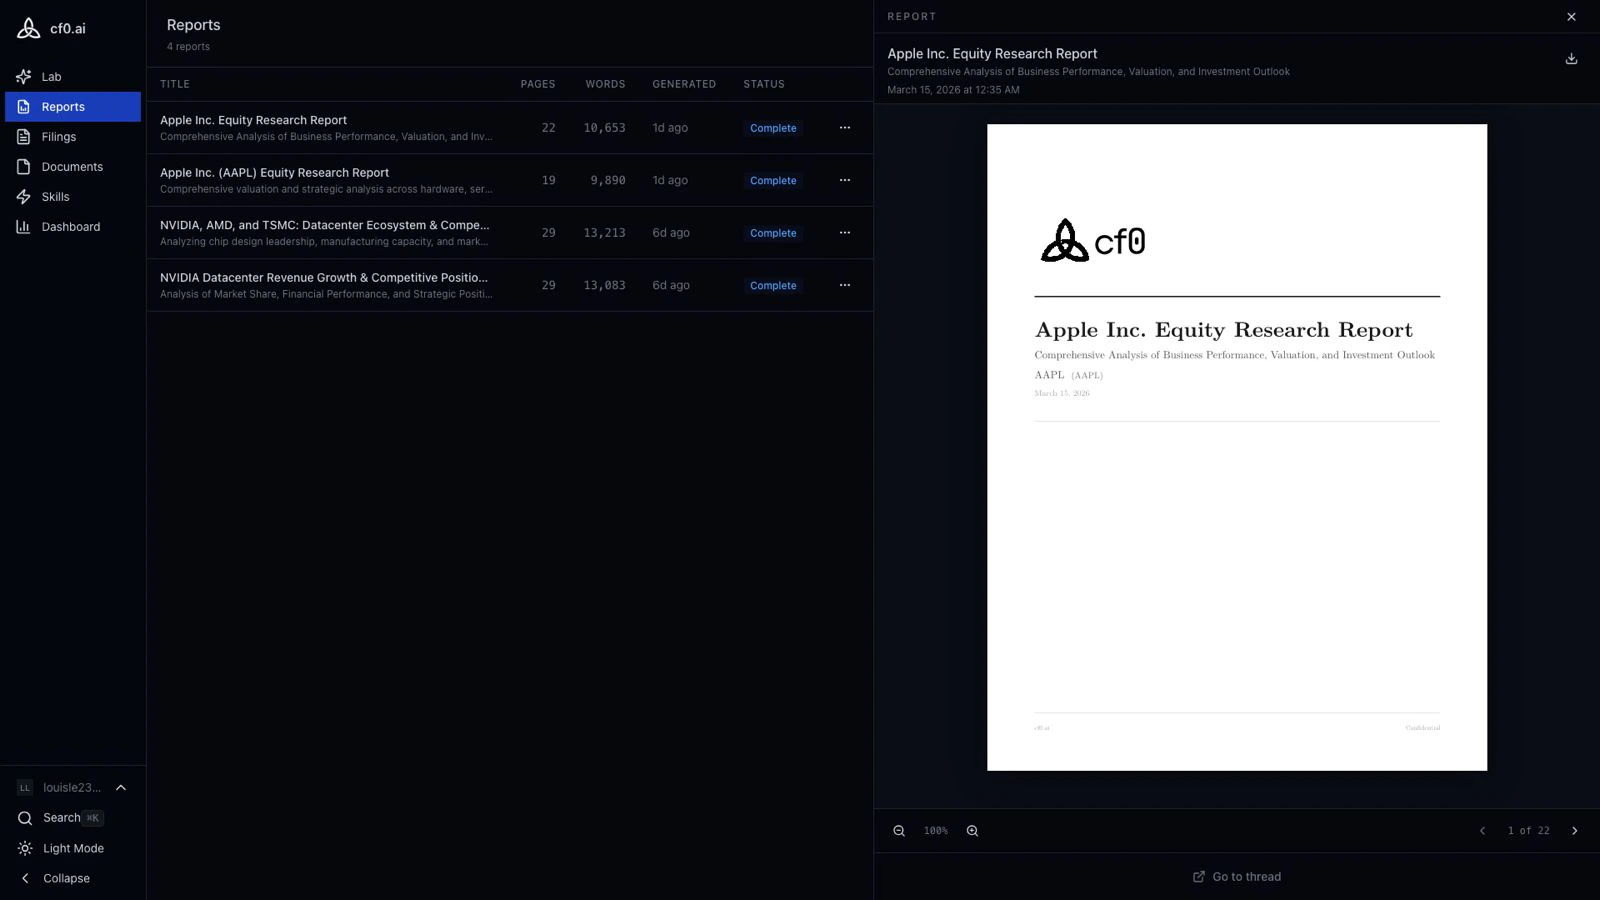The image size is (1600, 900).
Task: Click the WORDS column header
Action: click(x=605, y=84)
